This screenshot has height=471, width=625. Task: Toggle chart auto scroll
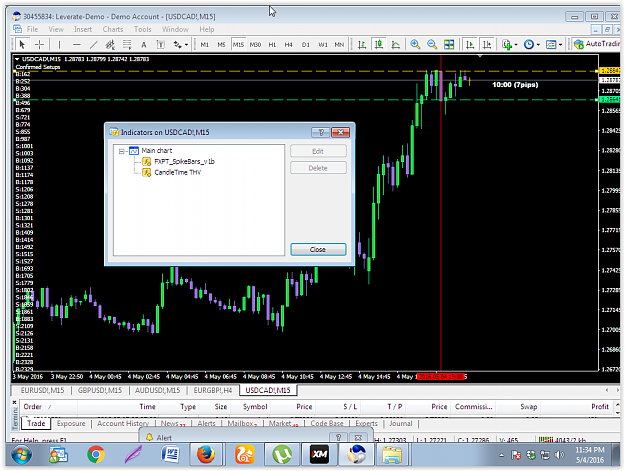point(470,44)
